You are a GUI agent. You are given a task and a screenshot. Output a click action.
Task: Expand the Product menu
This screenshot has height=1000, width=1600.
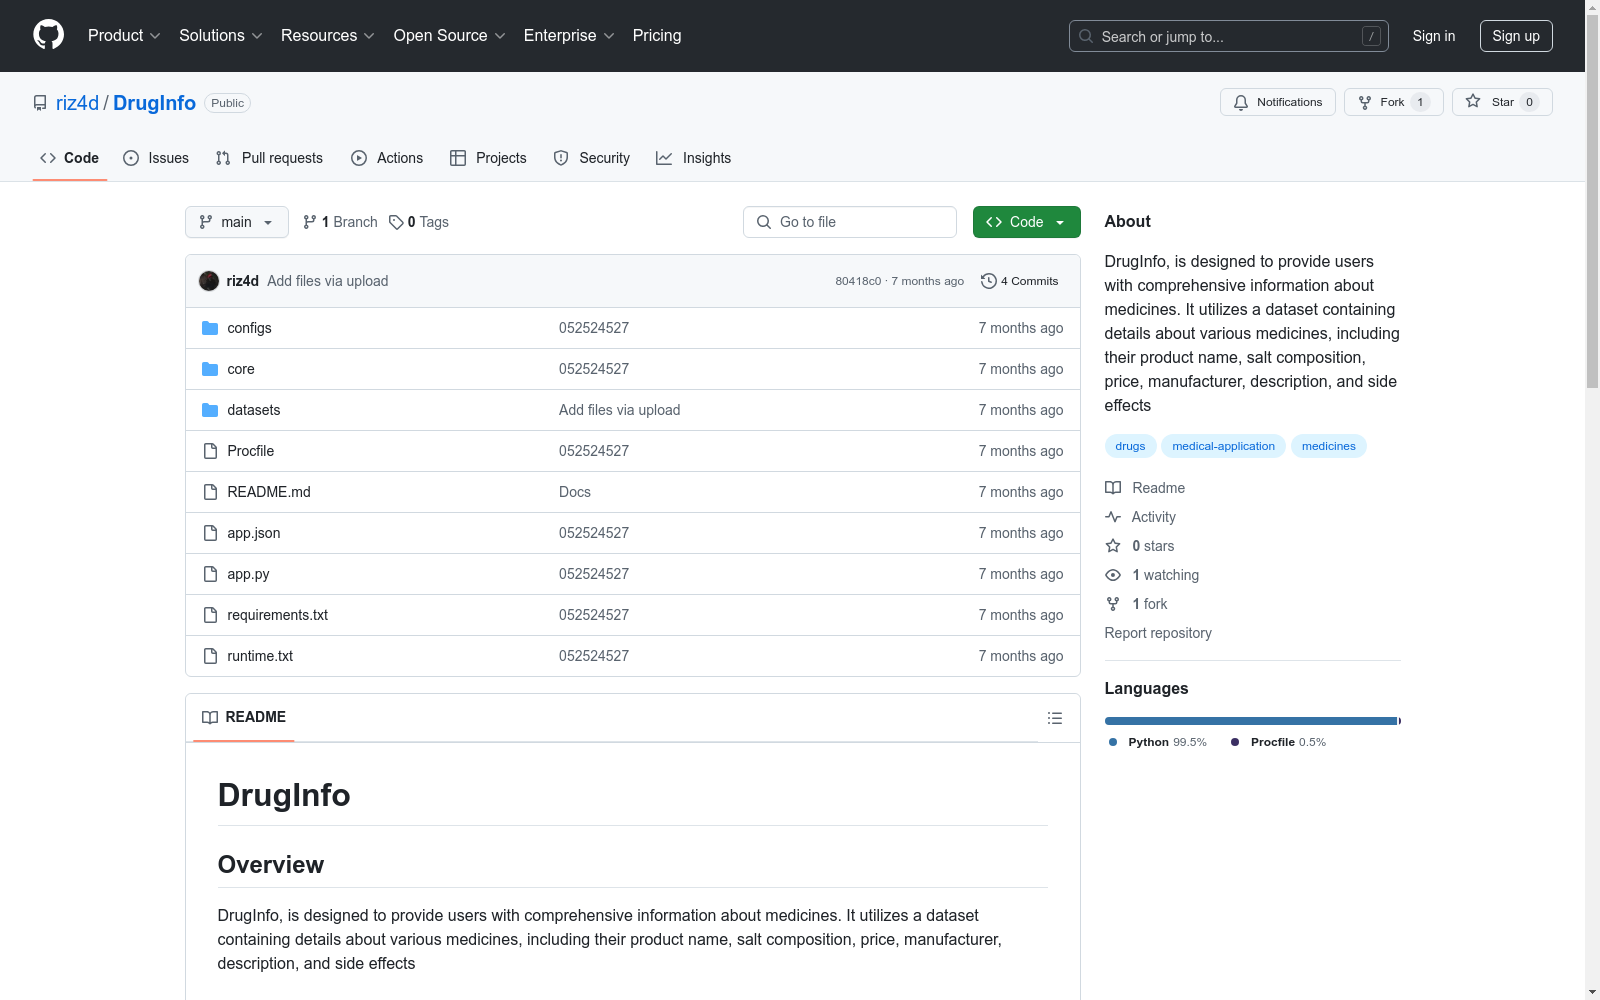[x=124, y=36]
